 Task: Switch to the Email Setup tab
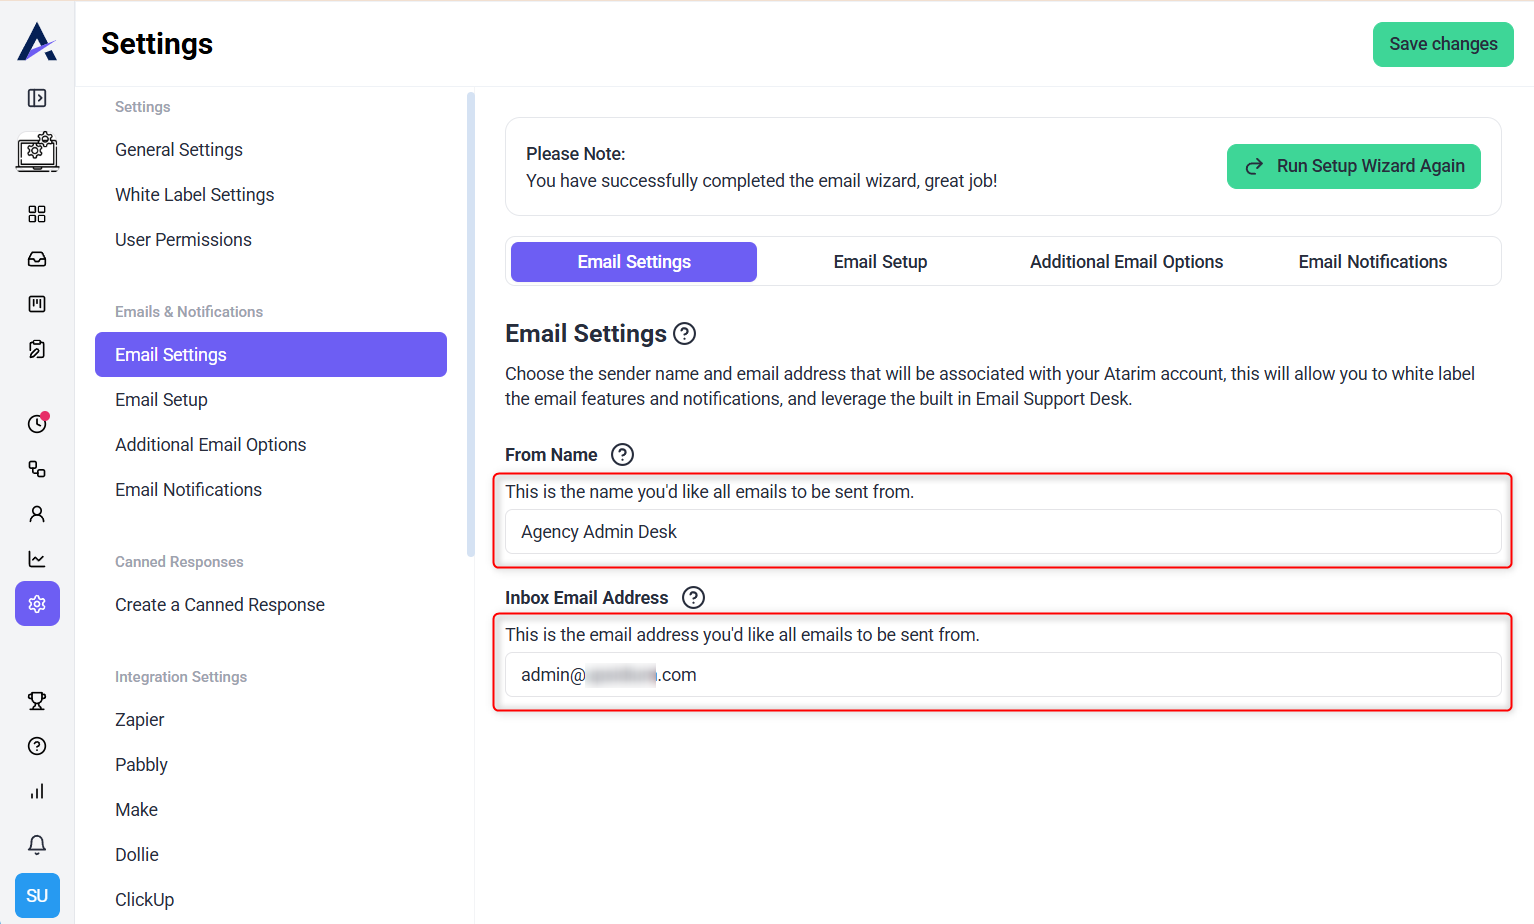880,262
